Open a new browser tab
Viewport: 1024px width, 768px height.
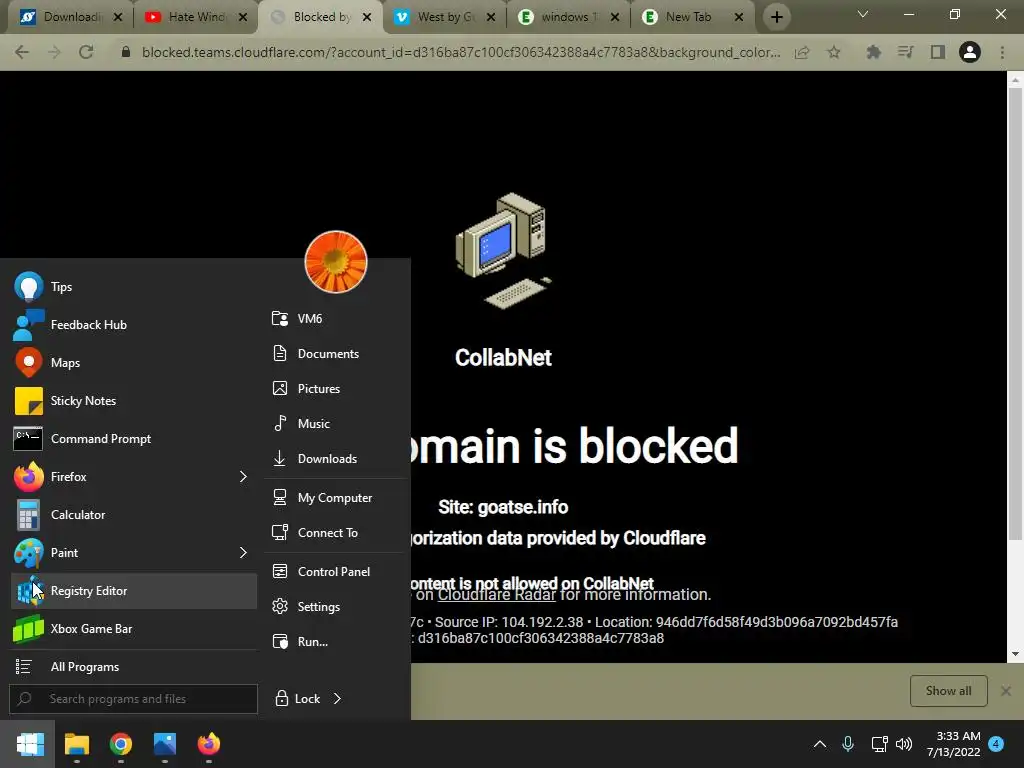pyautogui.click(x=776, y=17)
